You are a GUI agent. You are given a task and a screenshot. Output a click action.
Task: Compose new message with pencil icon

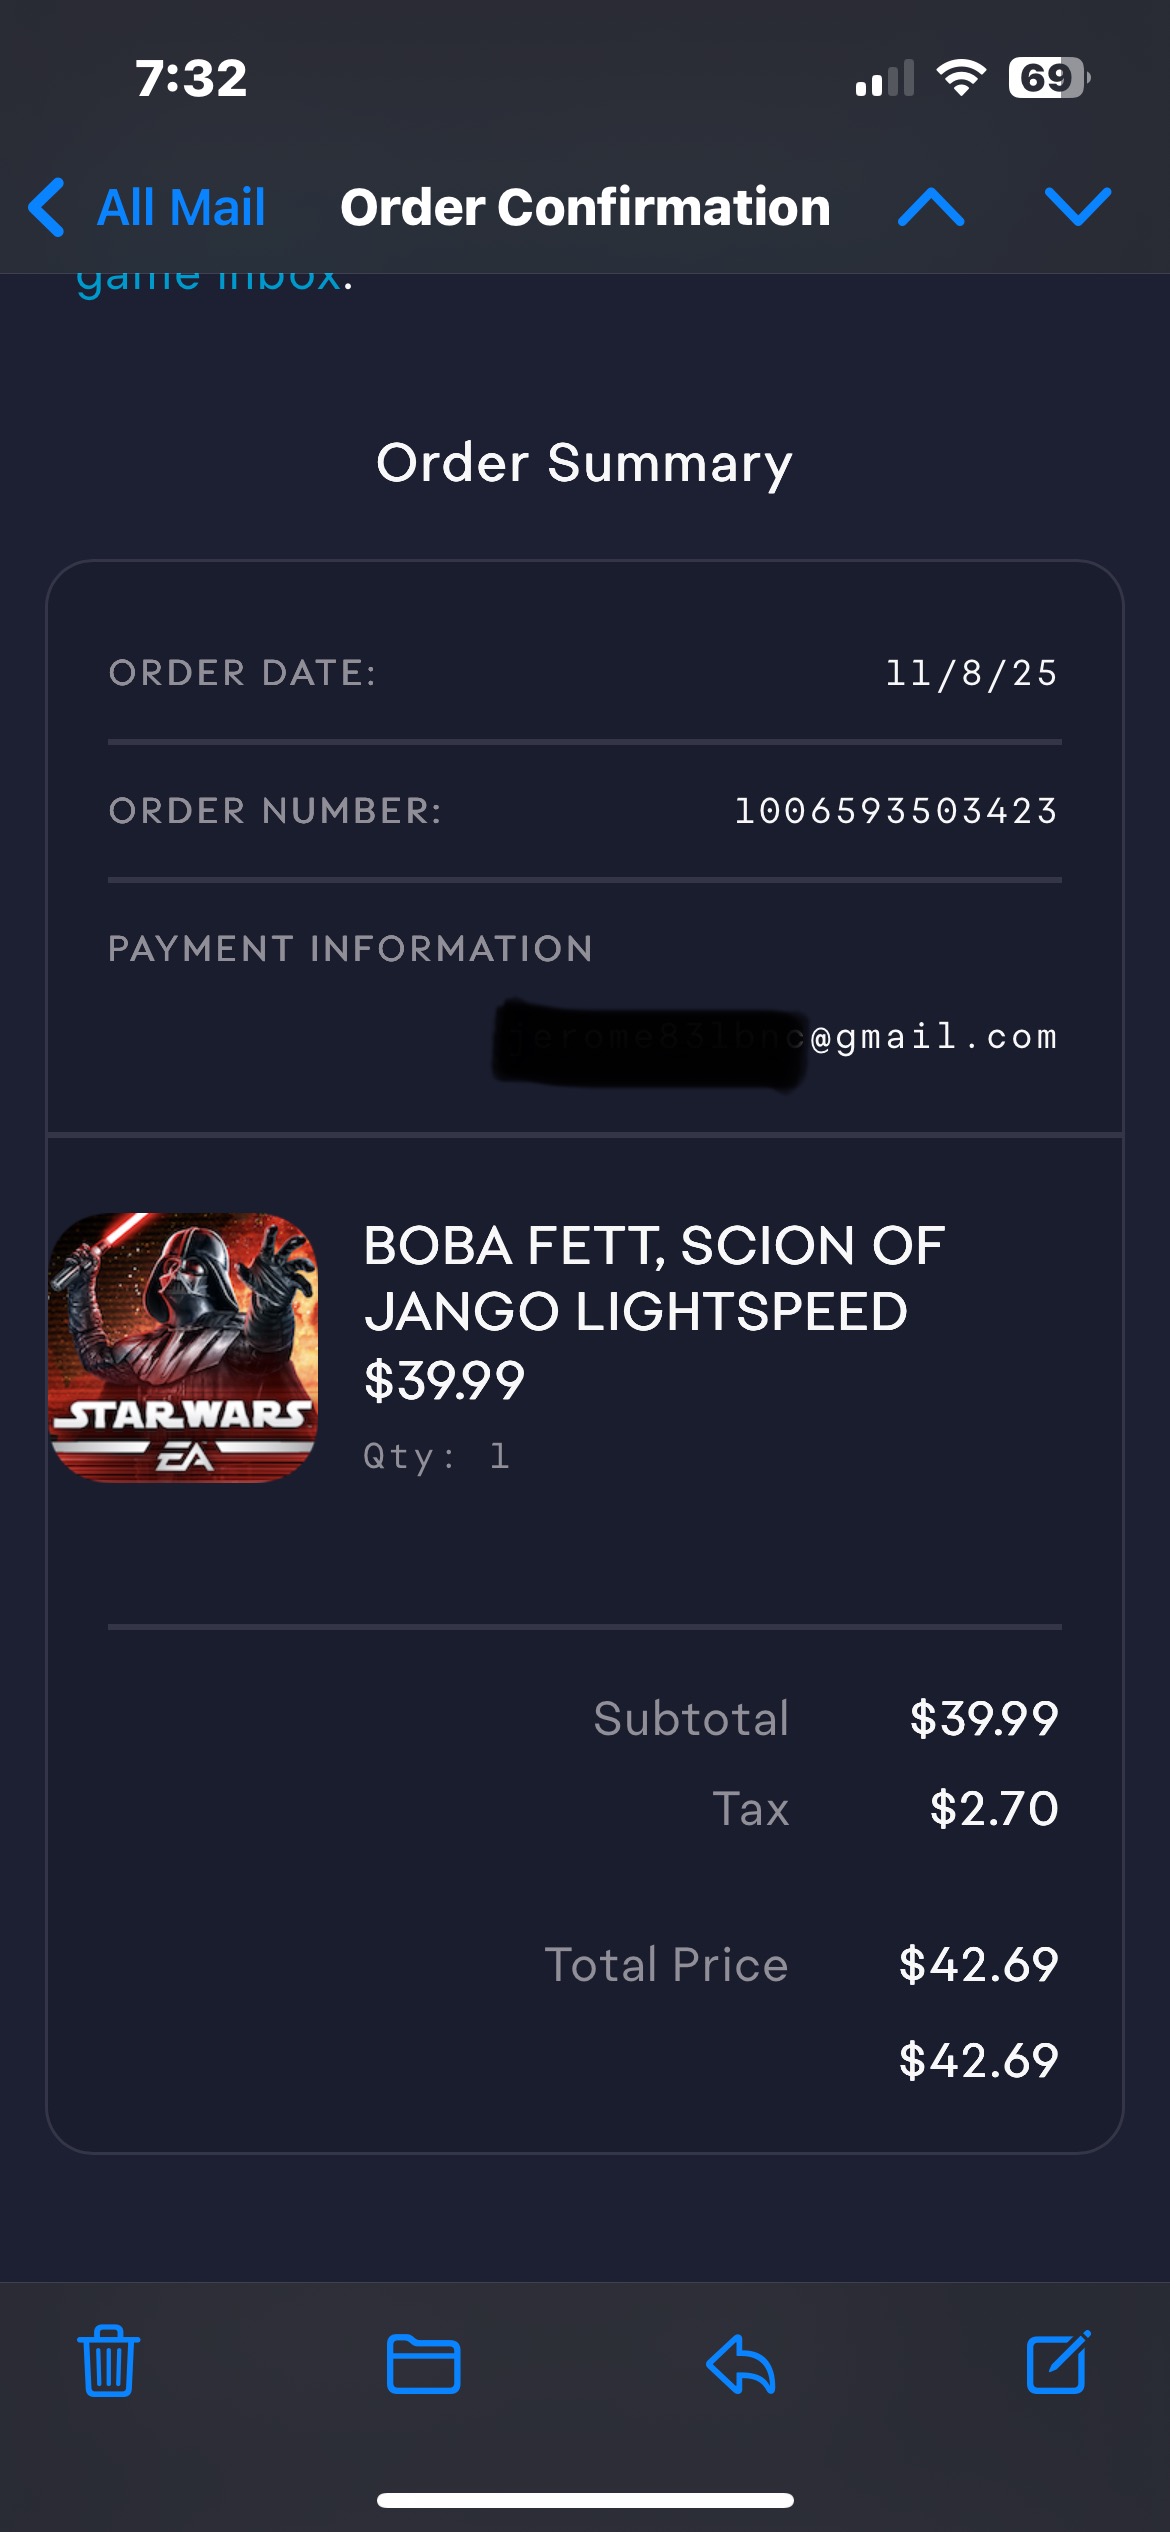click(x=1058, y=2362)
